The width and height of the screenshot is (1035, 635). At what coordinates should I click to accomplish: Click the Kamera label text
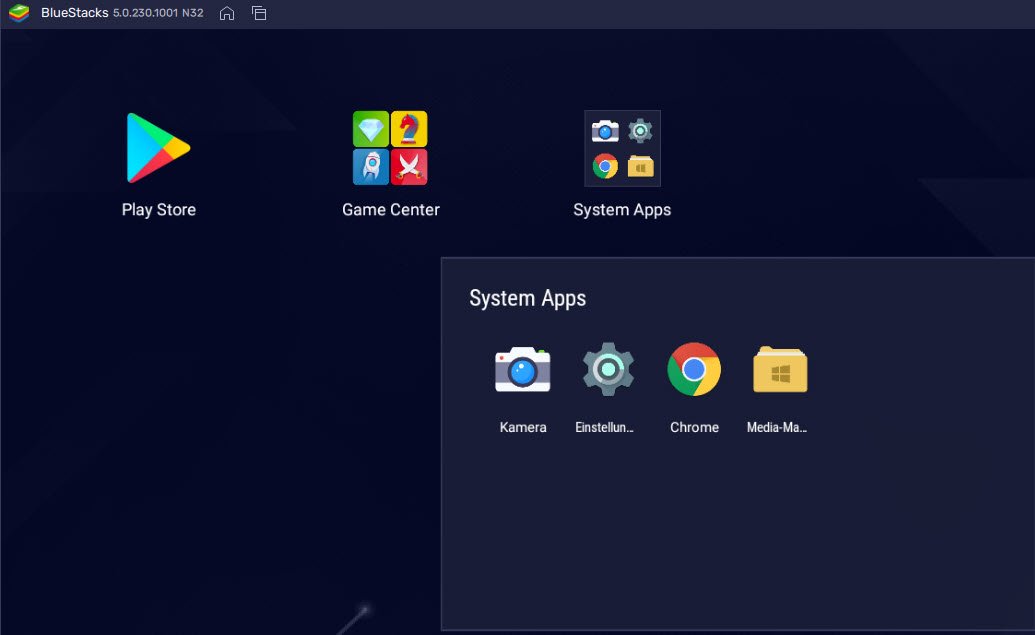point(523,427)
